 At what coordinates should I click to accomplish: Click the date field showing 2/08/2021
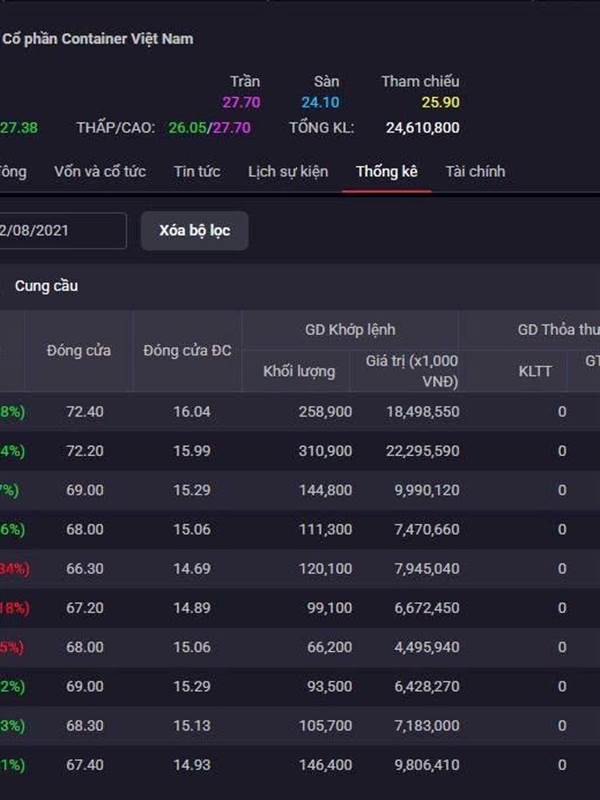tap(63, 231)
